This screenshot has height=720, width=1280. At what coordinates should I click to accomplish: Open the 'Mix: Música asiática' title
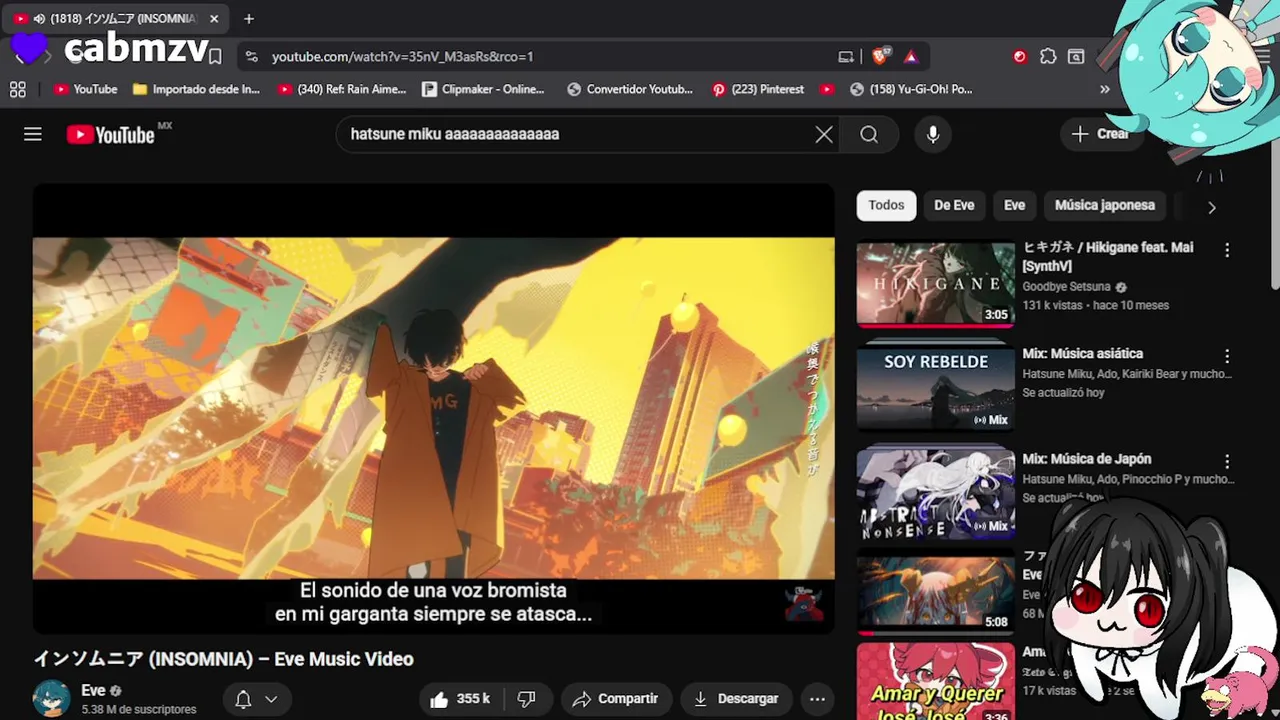pyautogui.click(x=1082, y=354)
